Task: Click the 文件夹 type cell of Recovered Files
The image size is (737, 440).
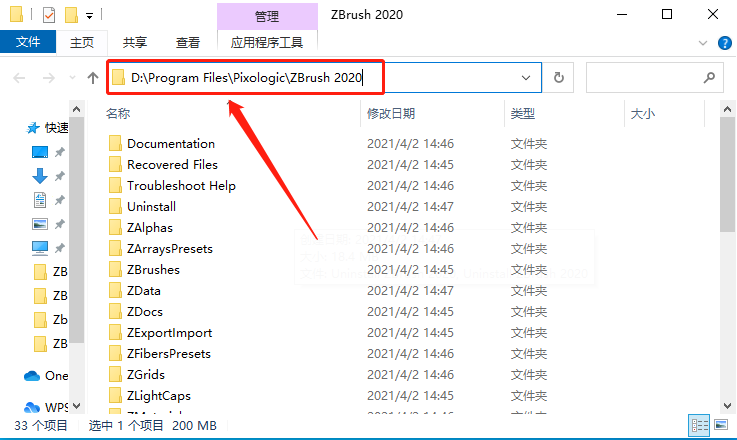Action: [x=529, y=165]
